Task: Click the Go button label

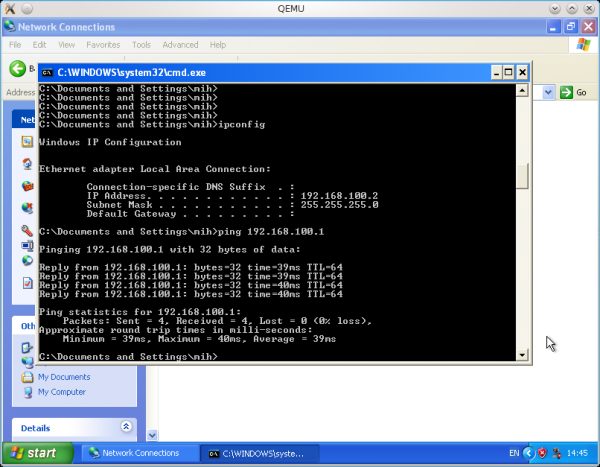Action: tap(581, 92)
